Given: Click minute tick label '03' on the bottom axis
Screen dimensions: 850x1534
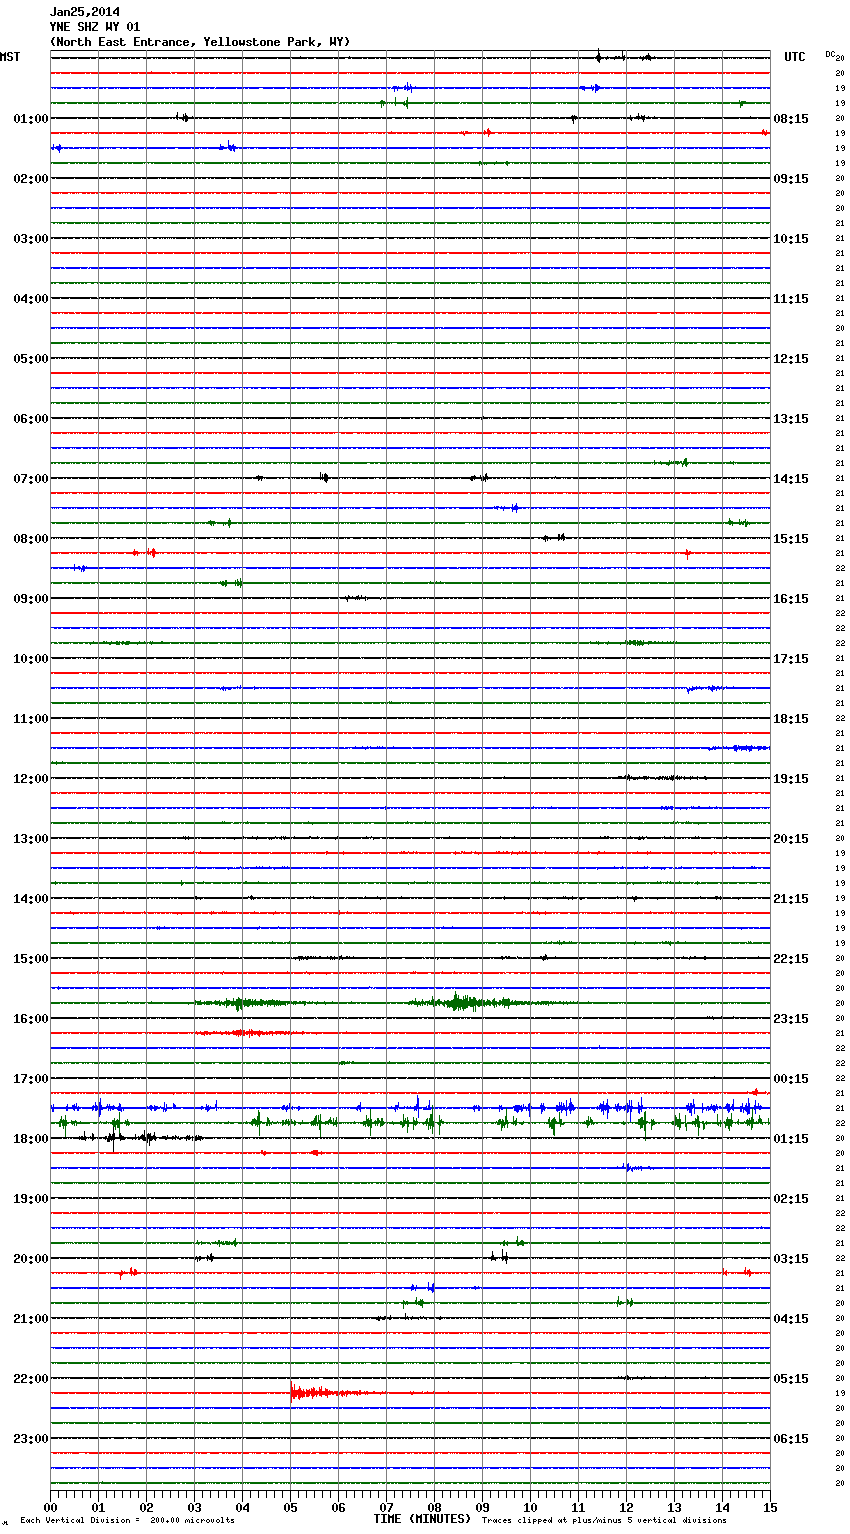Looking at the screenshot, I should pos(194,1507).
